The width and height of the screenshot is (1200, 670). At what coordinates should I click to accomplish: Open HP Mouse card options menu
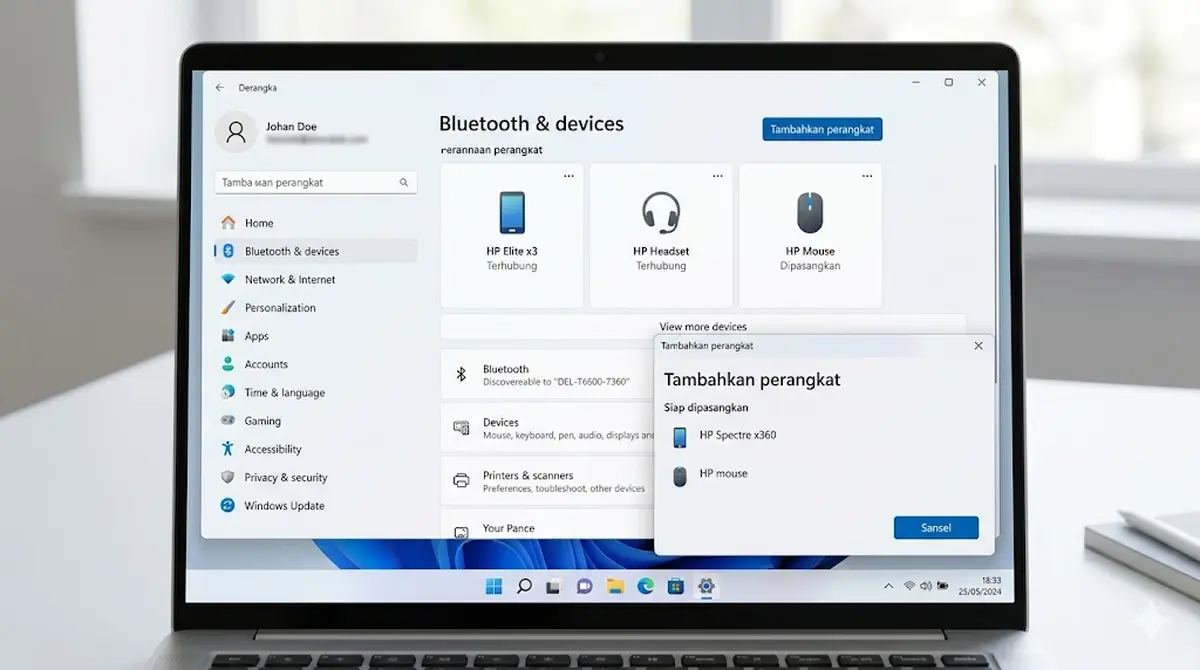[x=866, y=175]
